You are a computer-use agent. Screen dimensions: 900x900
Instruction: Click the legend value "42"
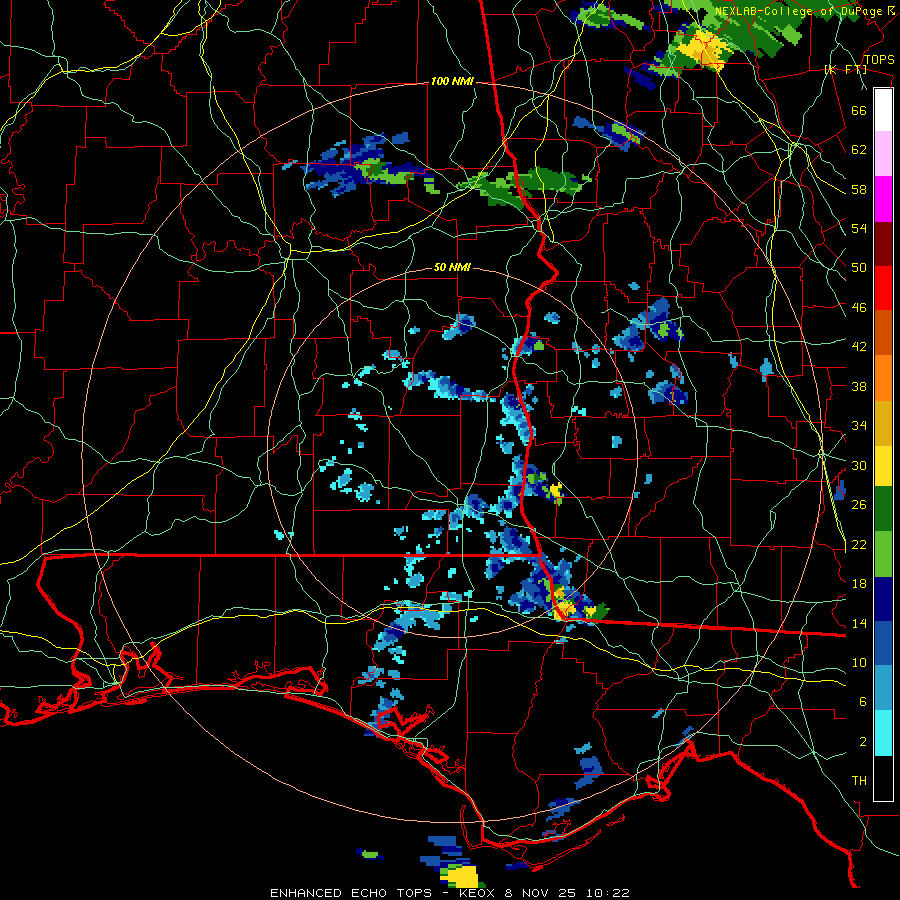859,347
